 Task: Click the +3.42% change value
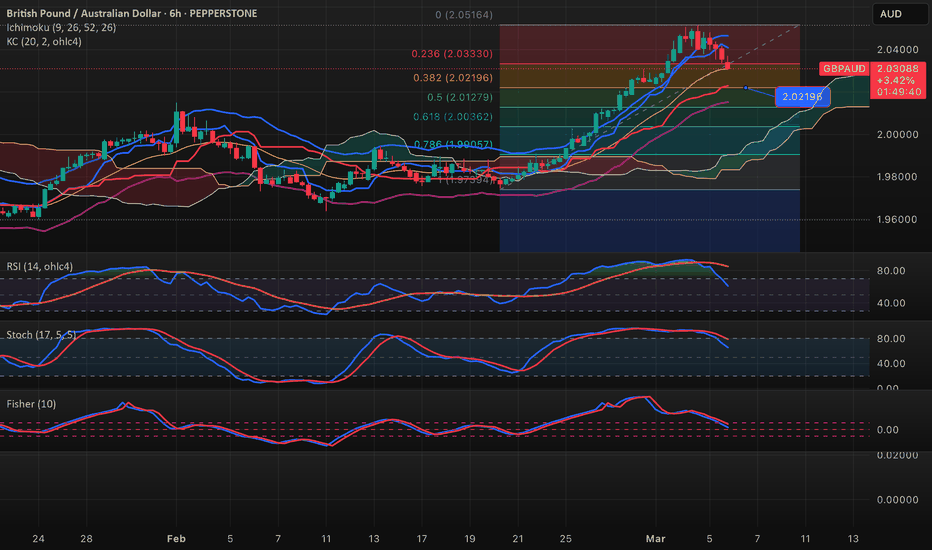pyautogui.click(x=895, y=80)
